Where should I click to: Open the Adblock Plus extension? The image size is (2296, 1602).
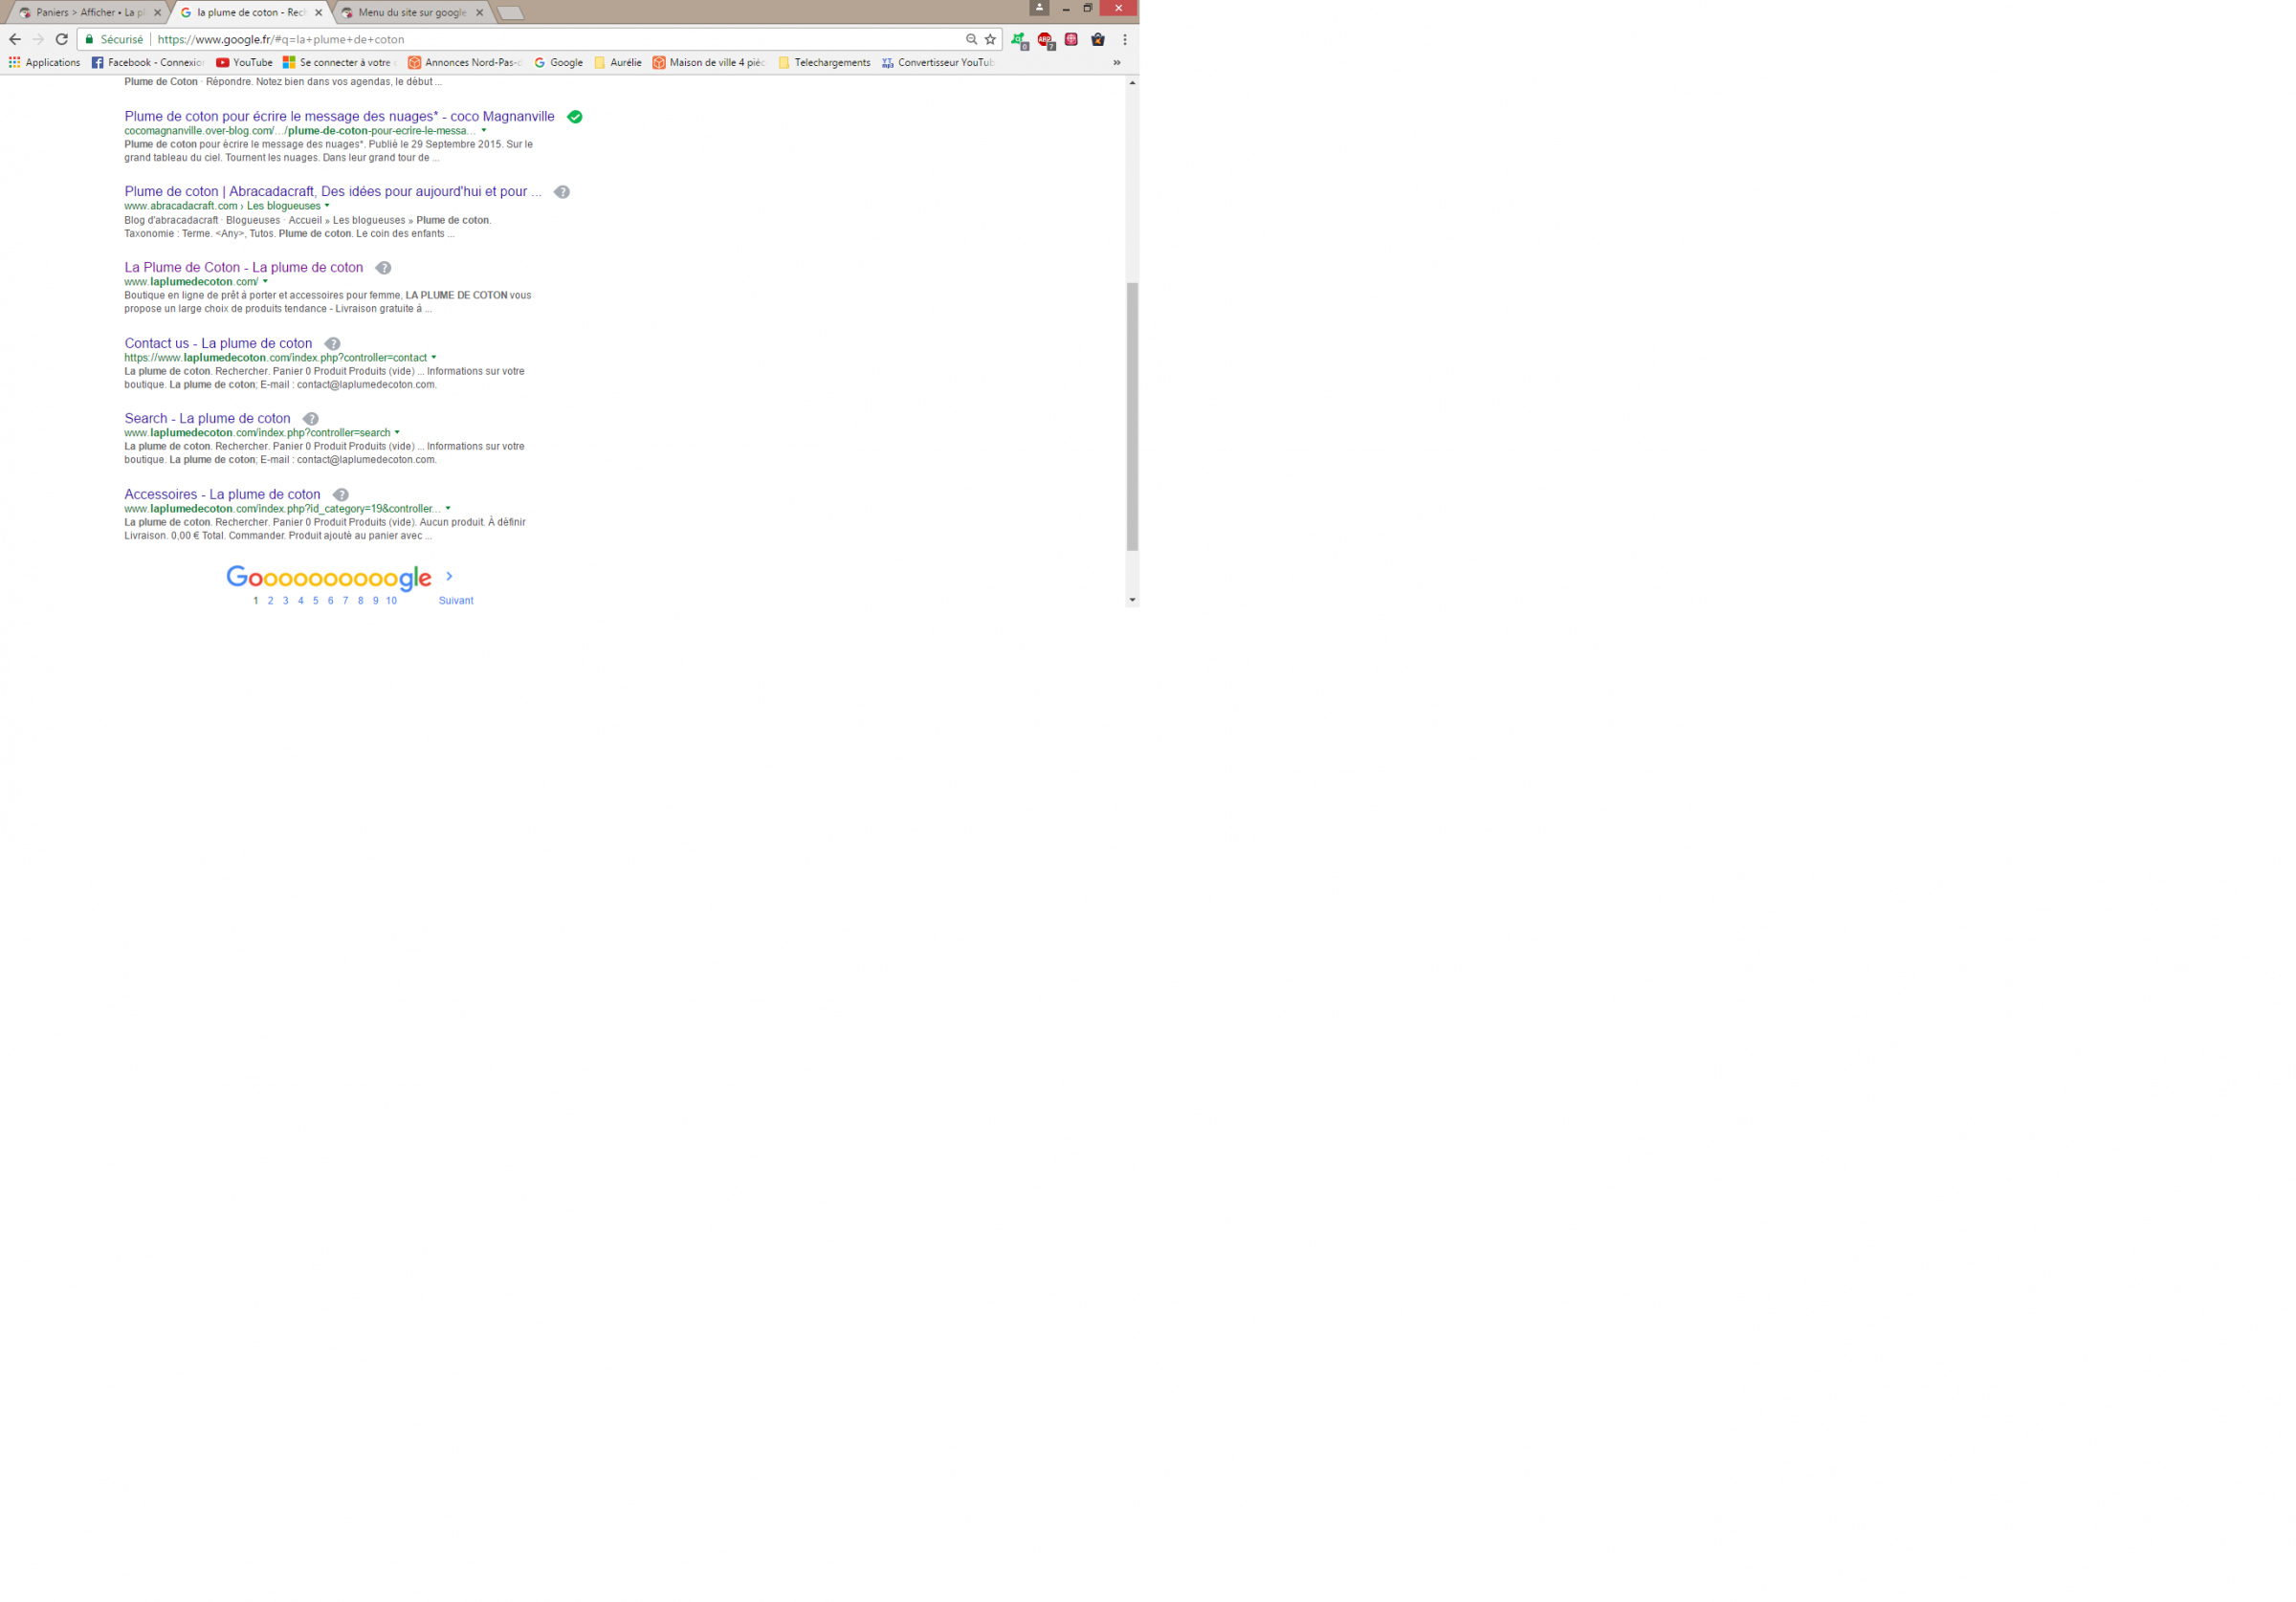(1045, 40)
